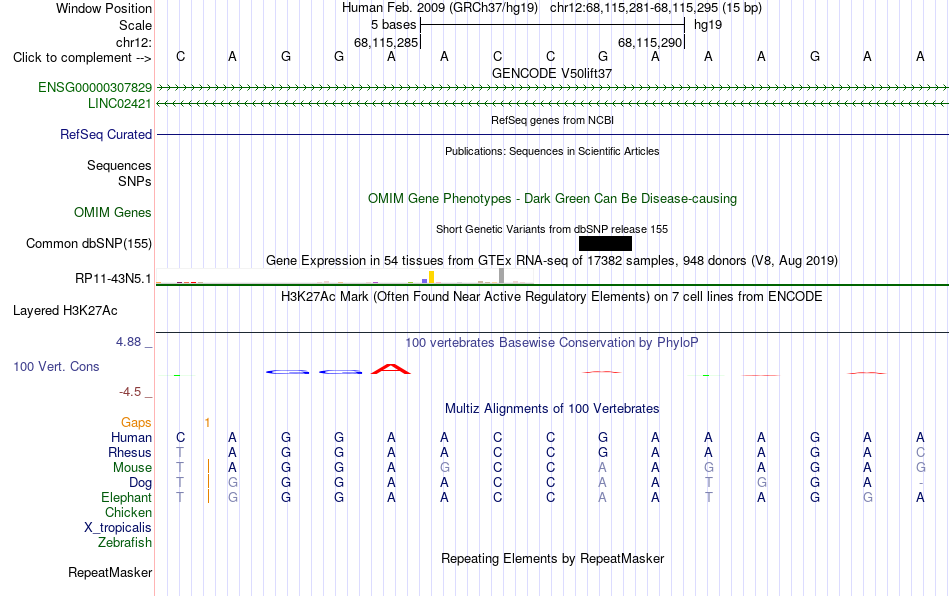
Task: Click the '5 bases' scale label
Action: coord(393,25)
